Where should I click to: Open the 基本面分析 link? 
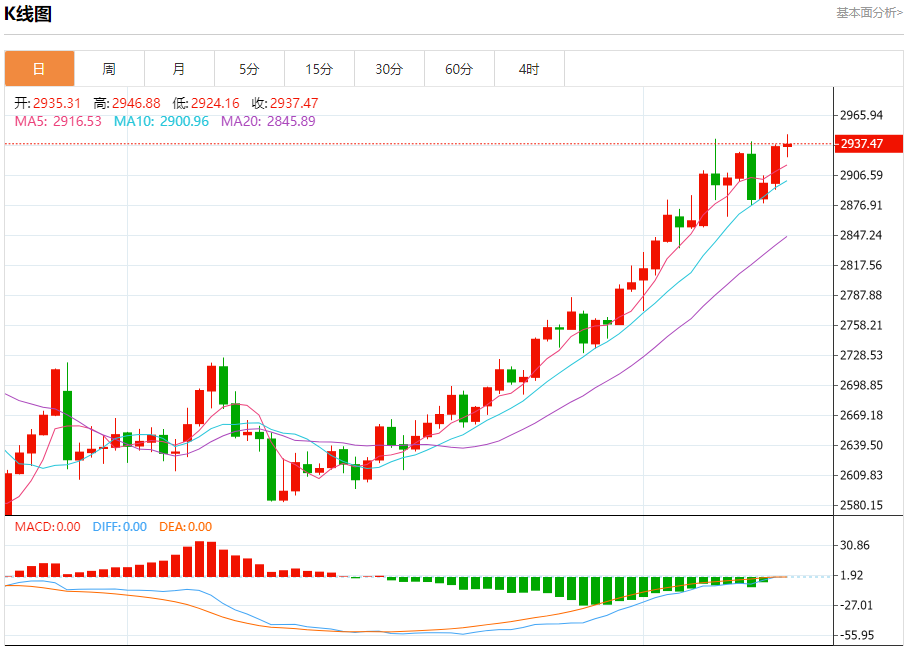[869, 13]
